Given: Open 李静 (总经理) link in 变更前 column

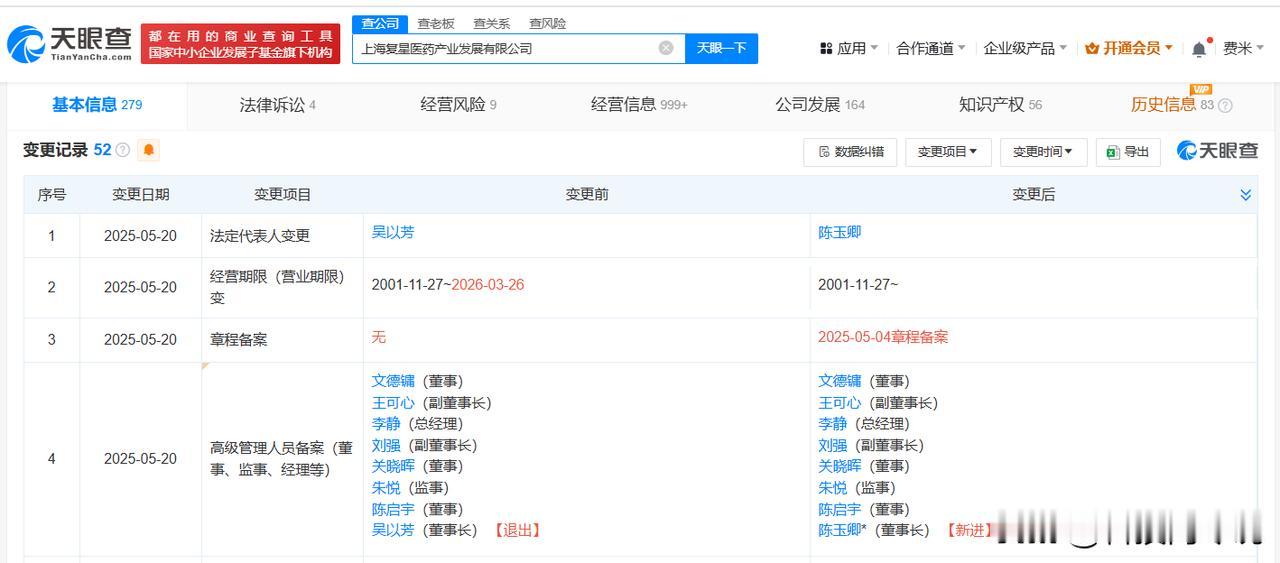Looking at the screenshot, I should 386,424.
